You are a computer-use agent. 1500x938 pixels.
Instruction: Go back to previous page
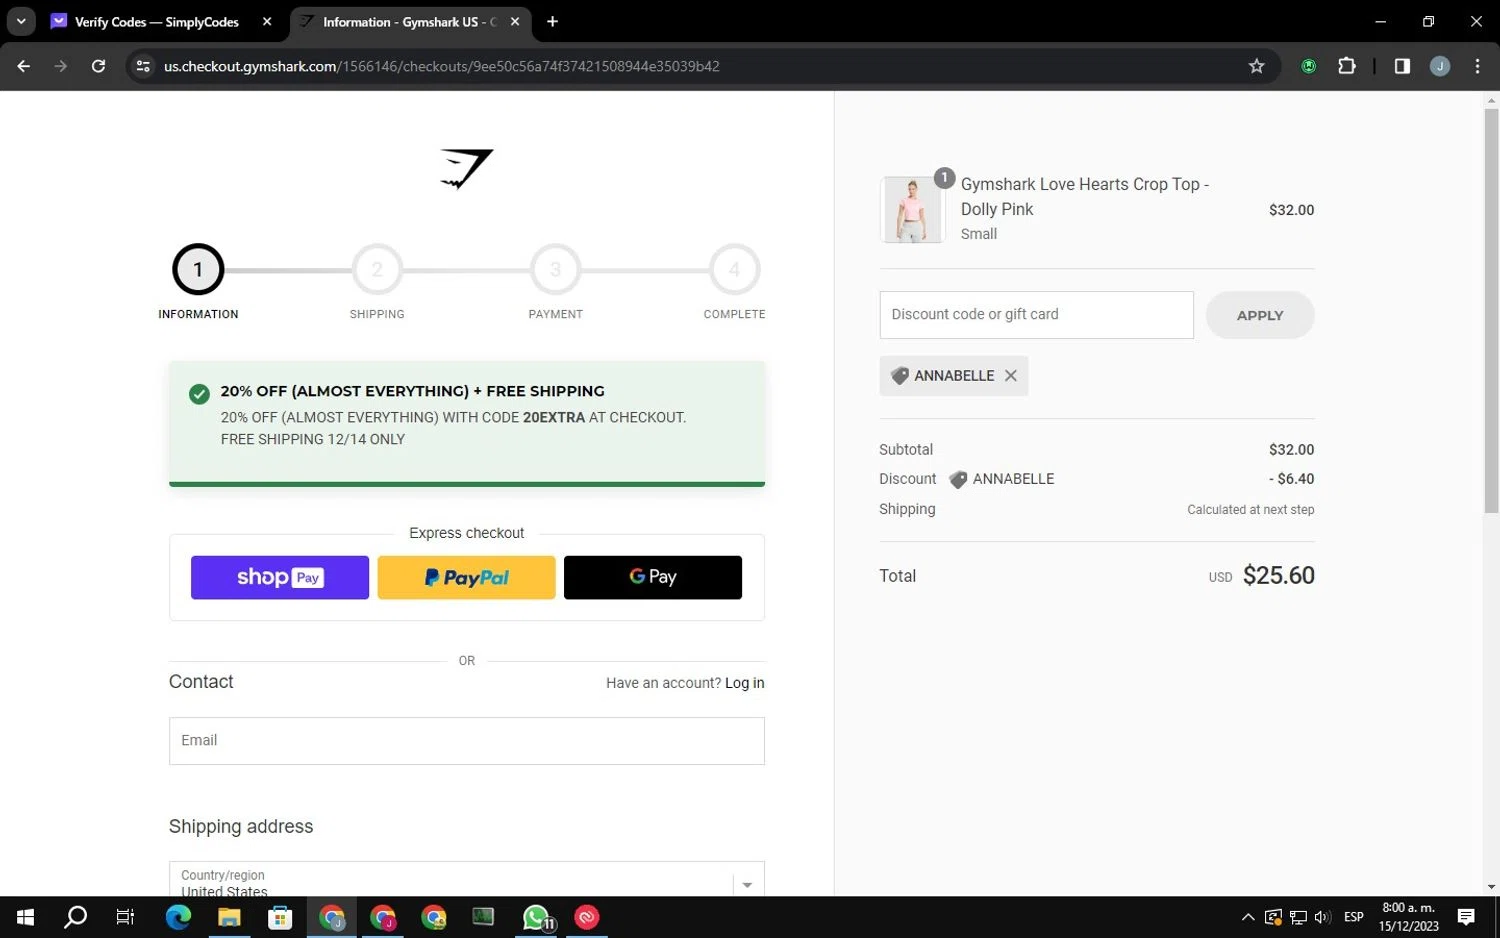[x=23, y=66]
